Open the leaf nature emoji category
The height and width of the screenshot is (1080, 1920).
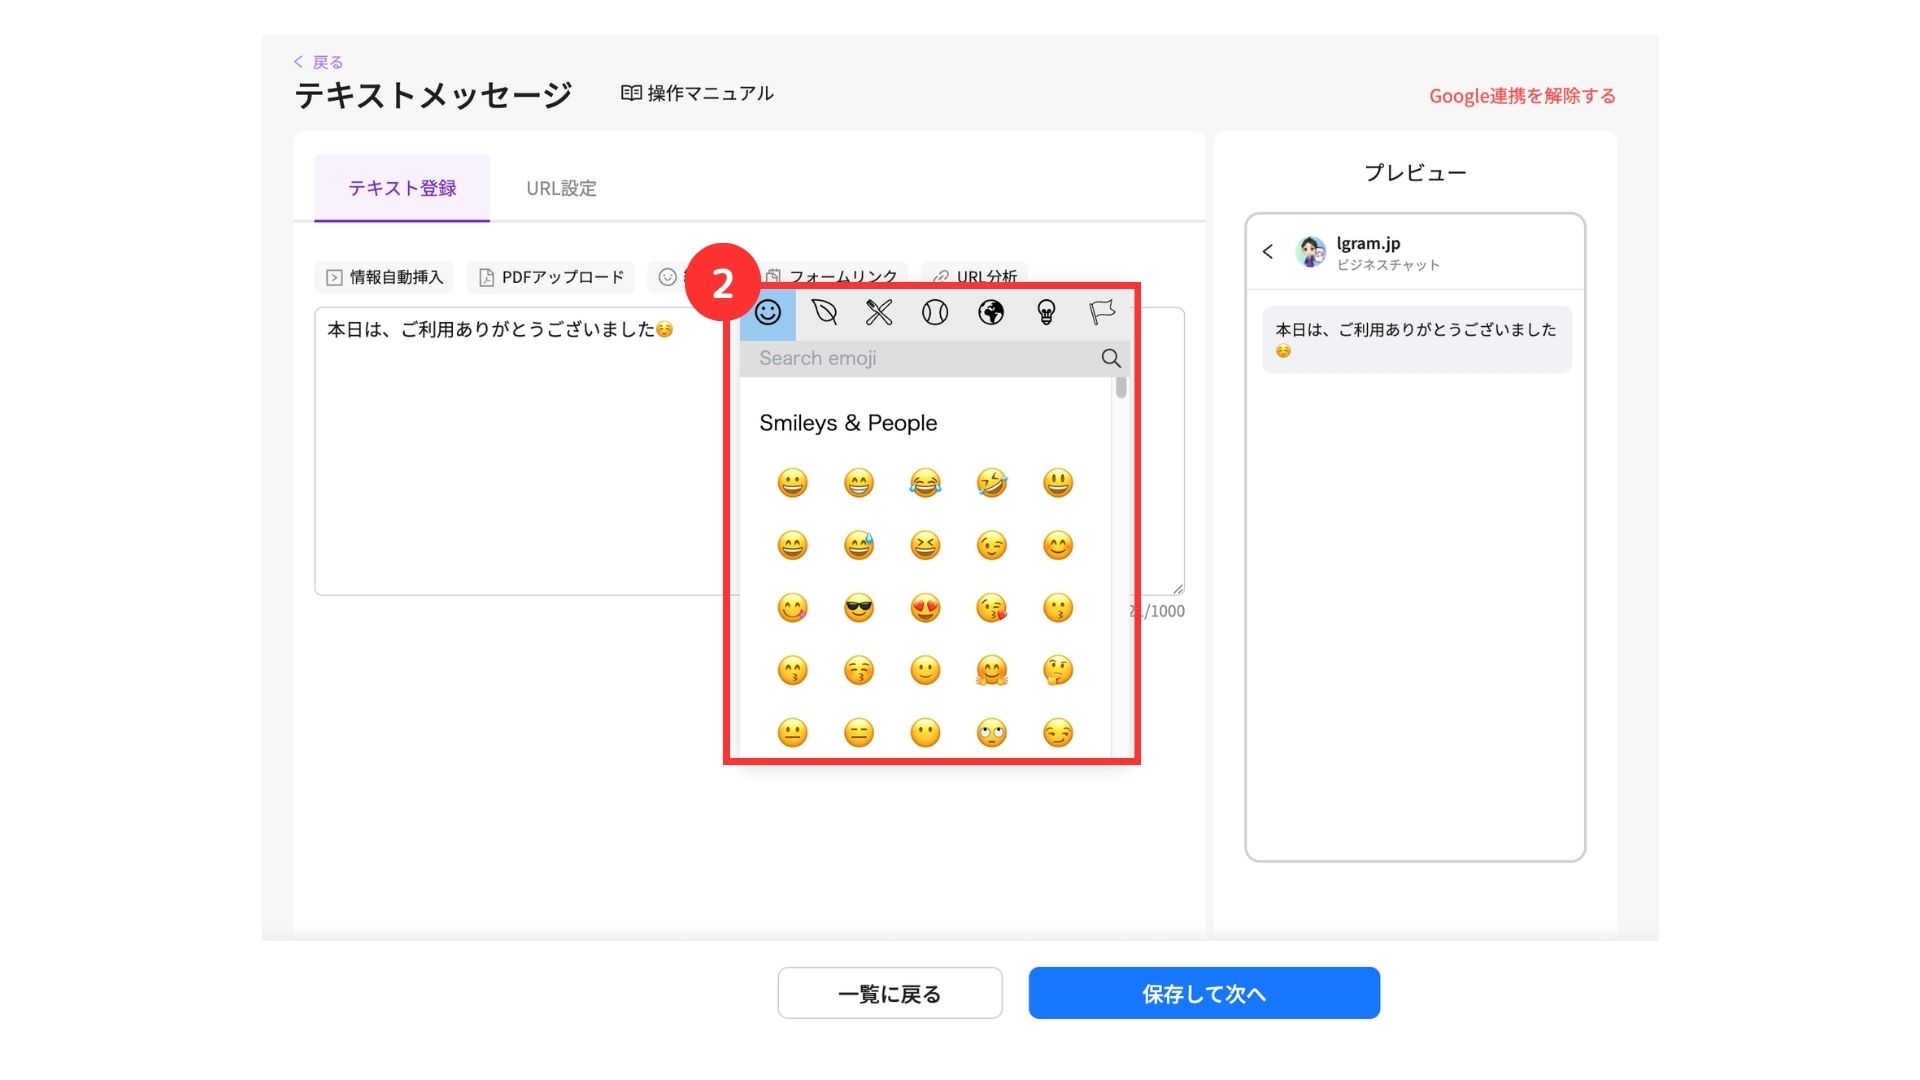click(824, 313)
